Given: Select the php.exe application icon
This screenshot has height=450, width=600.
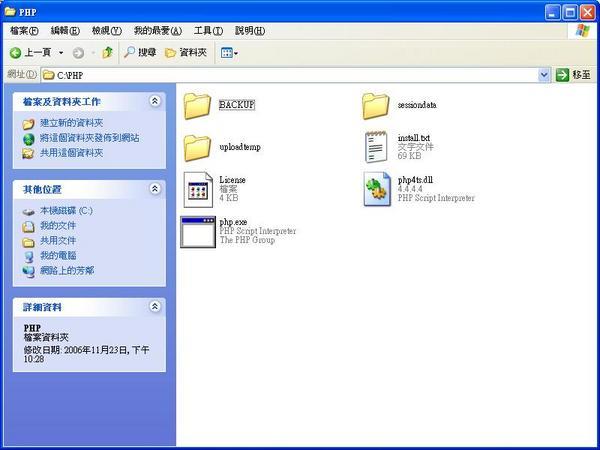Looking at the screenshot, I should (198, 232).
